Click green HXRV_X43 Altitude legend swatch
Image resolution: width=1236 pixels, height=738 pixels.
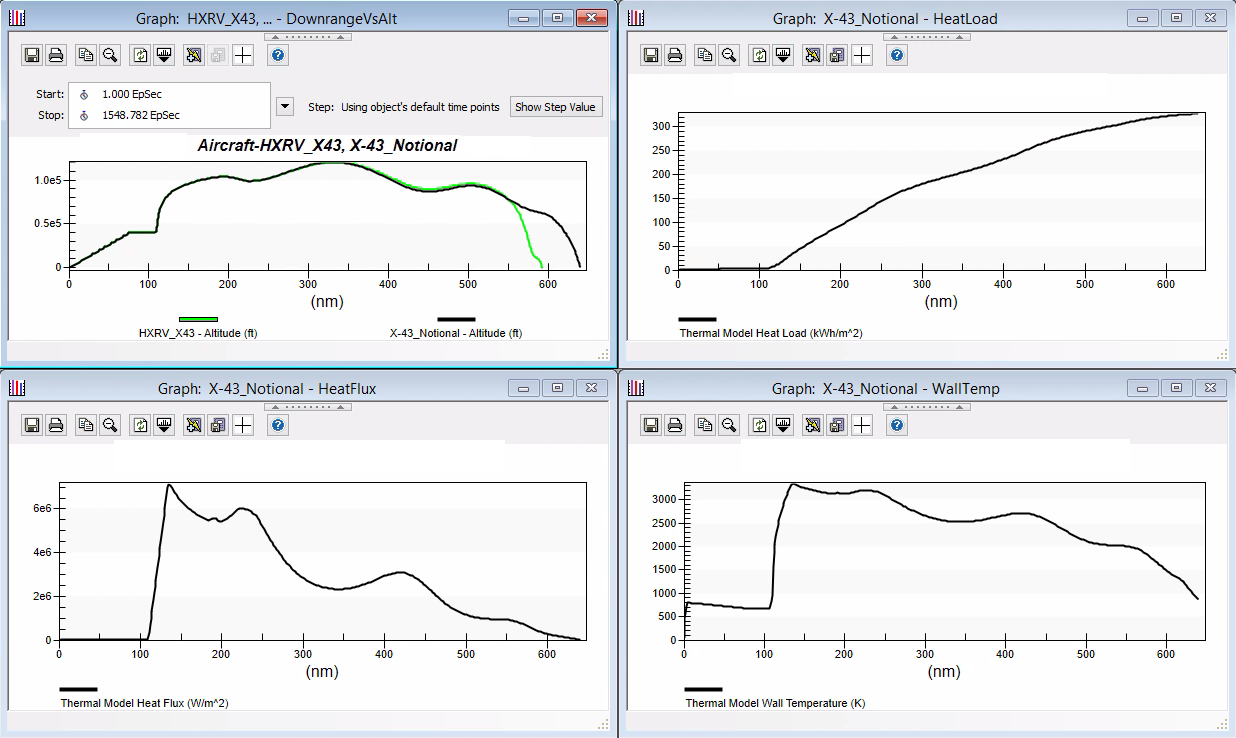pyautogui.click(x=198, y=319)
